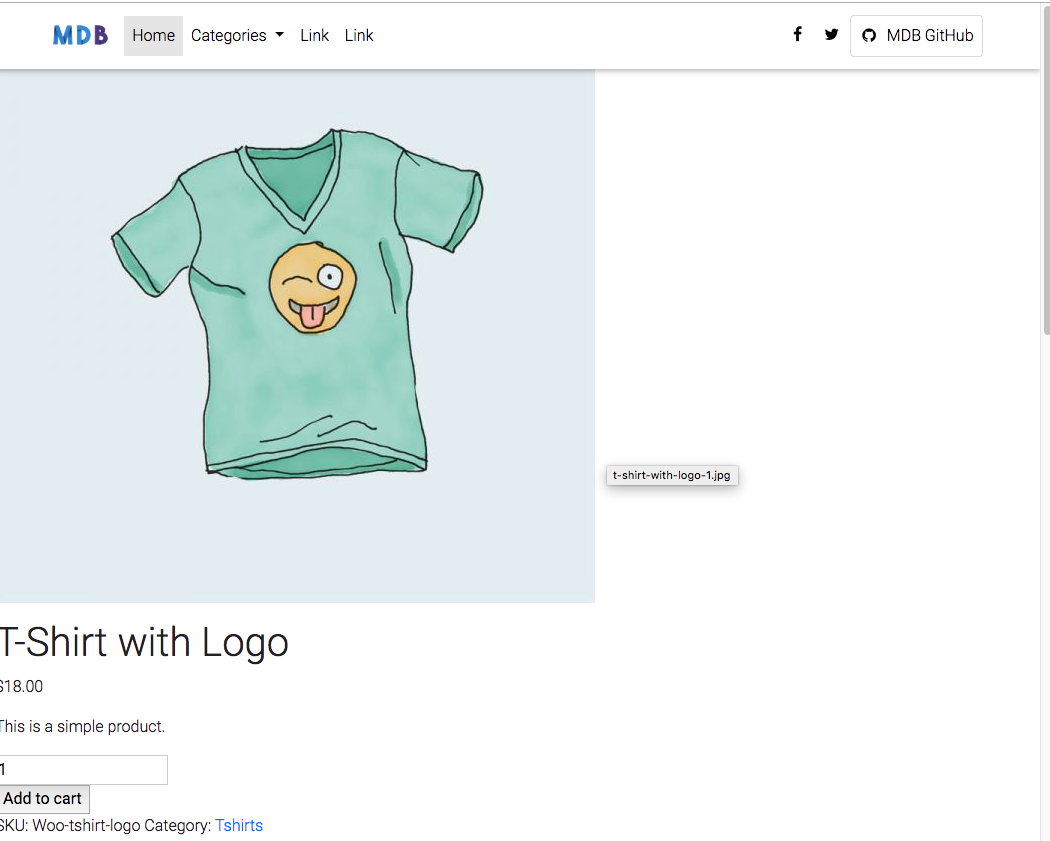Click the T-Shirt with Logo heading
The image size is (1050, 841).
coord(144,642)
